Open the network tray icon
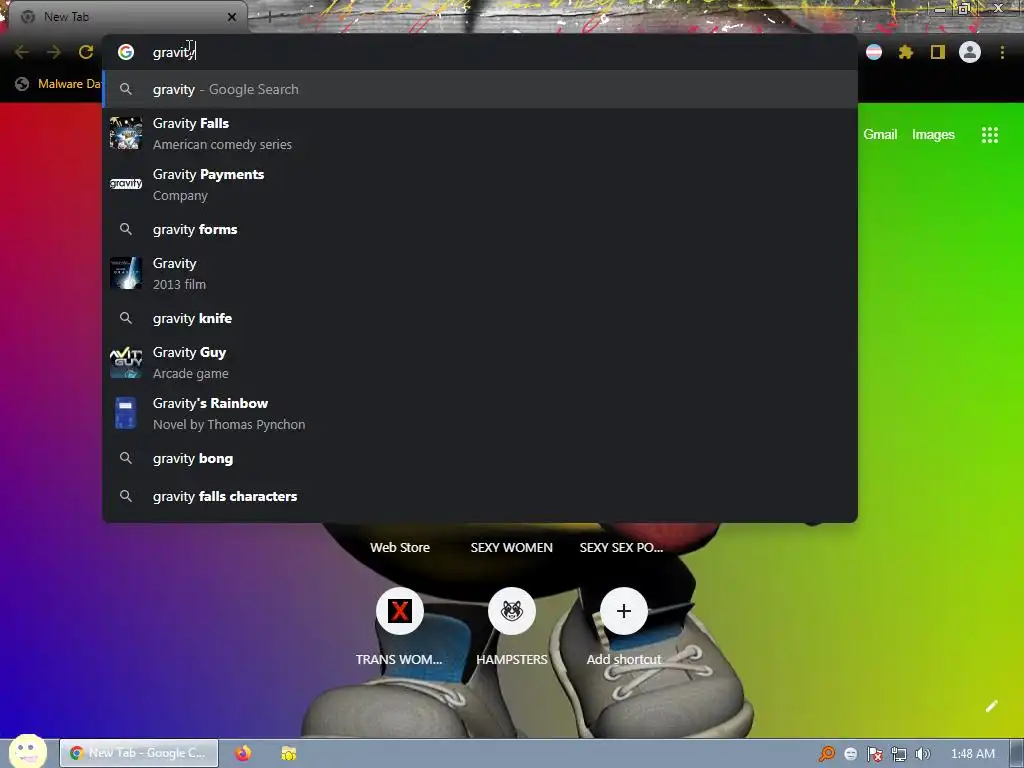The height and width of the screenshot is (768, 1024). (899, 754)
